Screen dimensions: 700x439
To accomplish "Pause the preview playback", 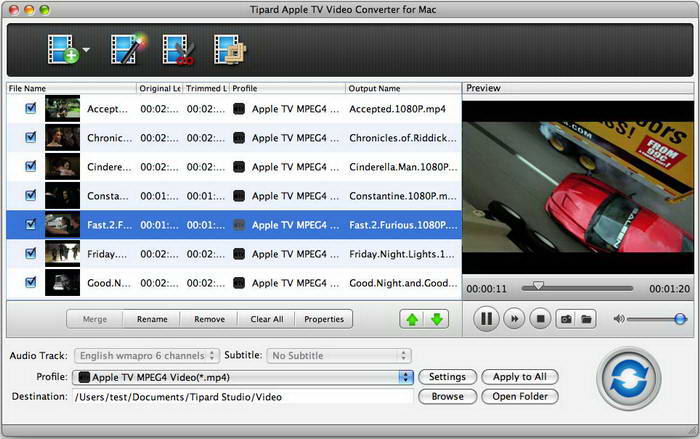I will coord(486,319).
